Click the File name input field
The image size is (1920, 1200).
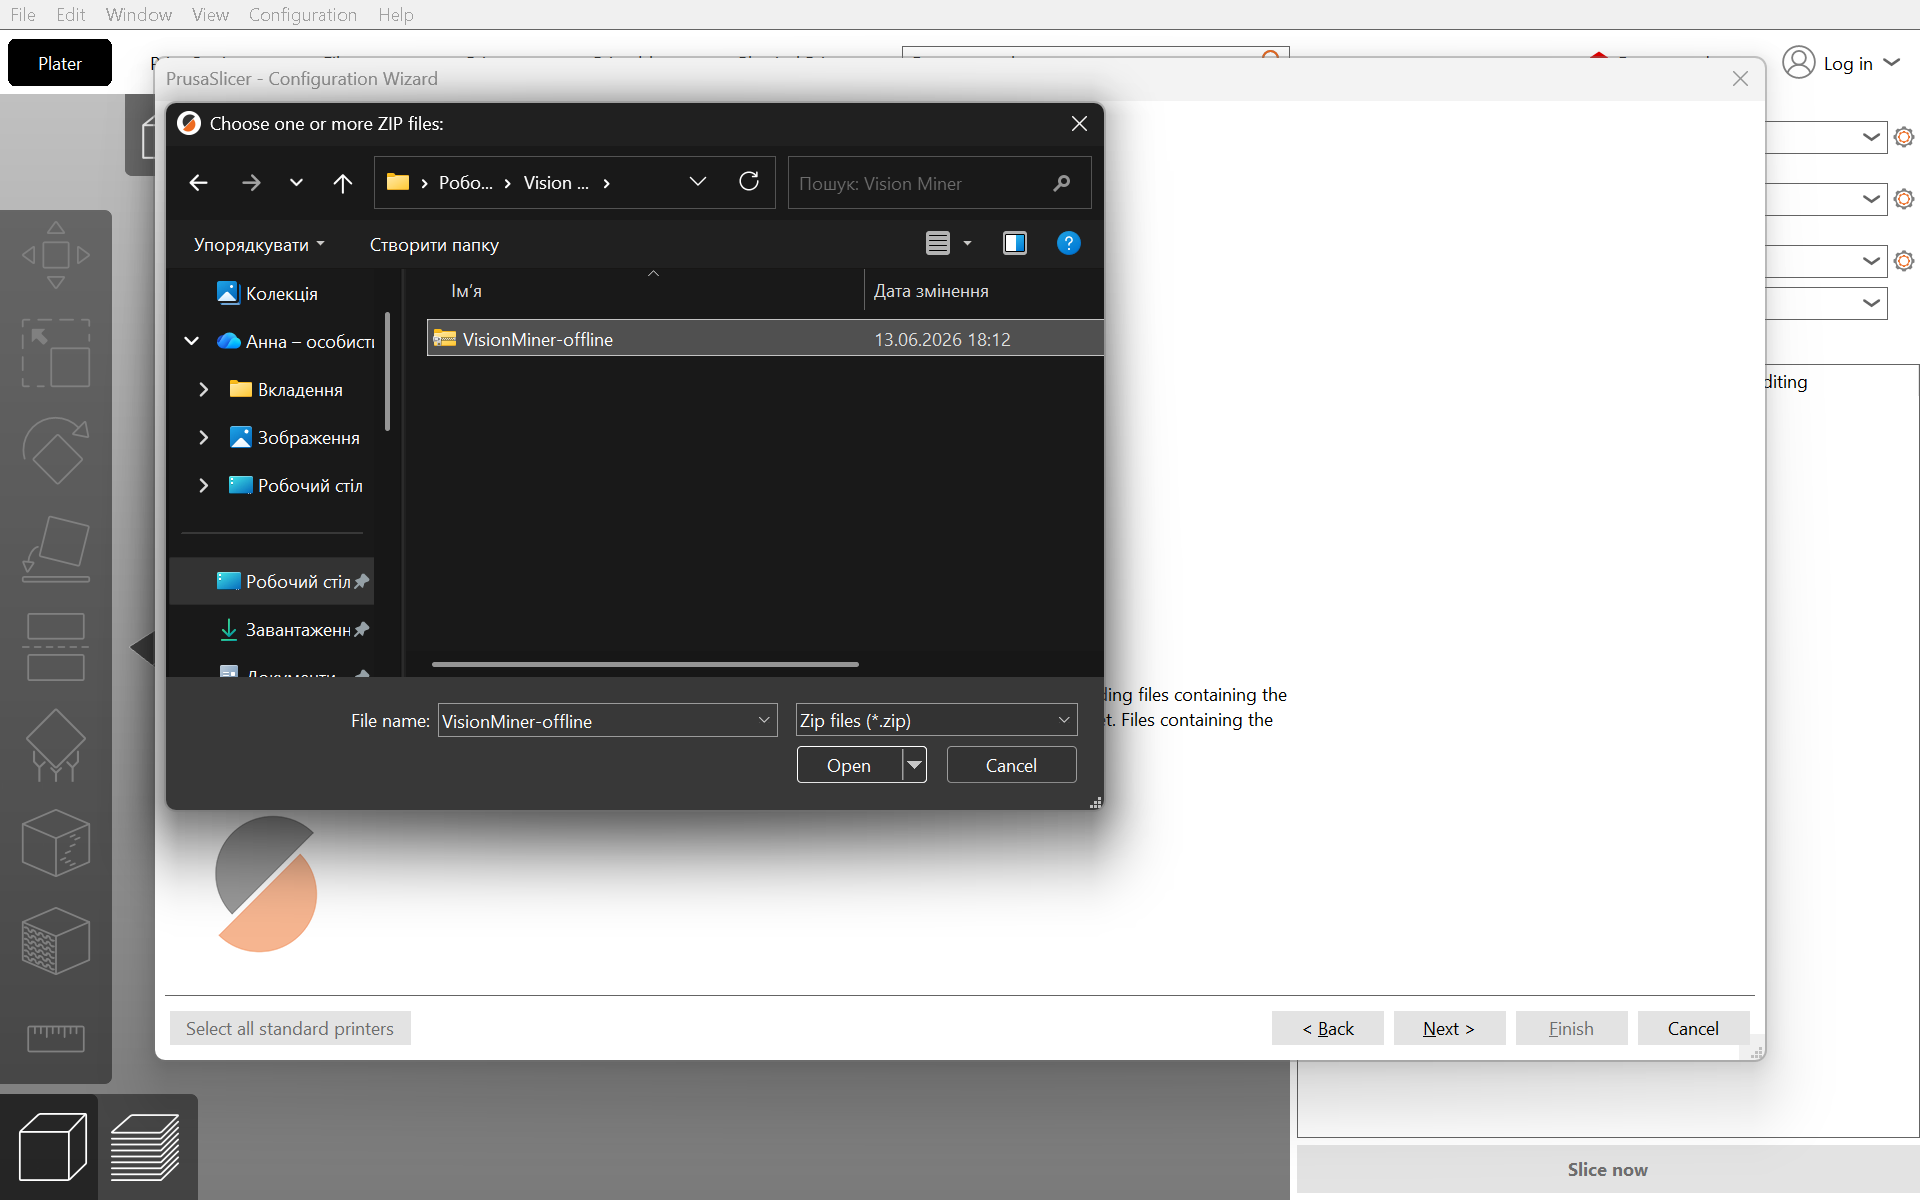pyautogui.click(x=595, y=720)
